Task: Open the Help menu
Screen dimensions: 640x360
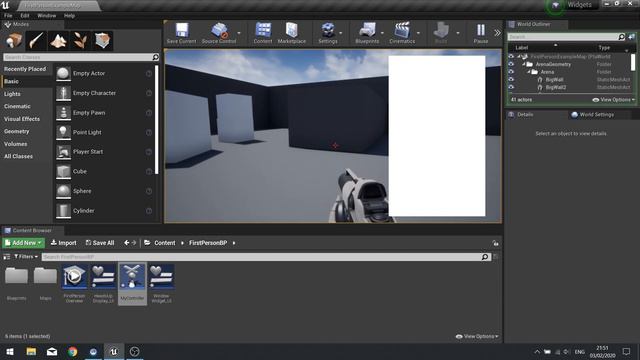Action: (x=69, y=16)
